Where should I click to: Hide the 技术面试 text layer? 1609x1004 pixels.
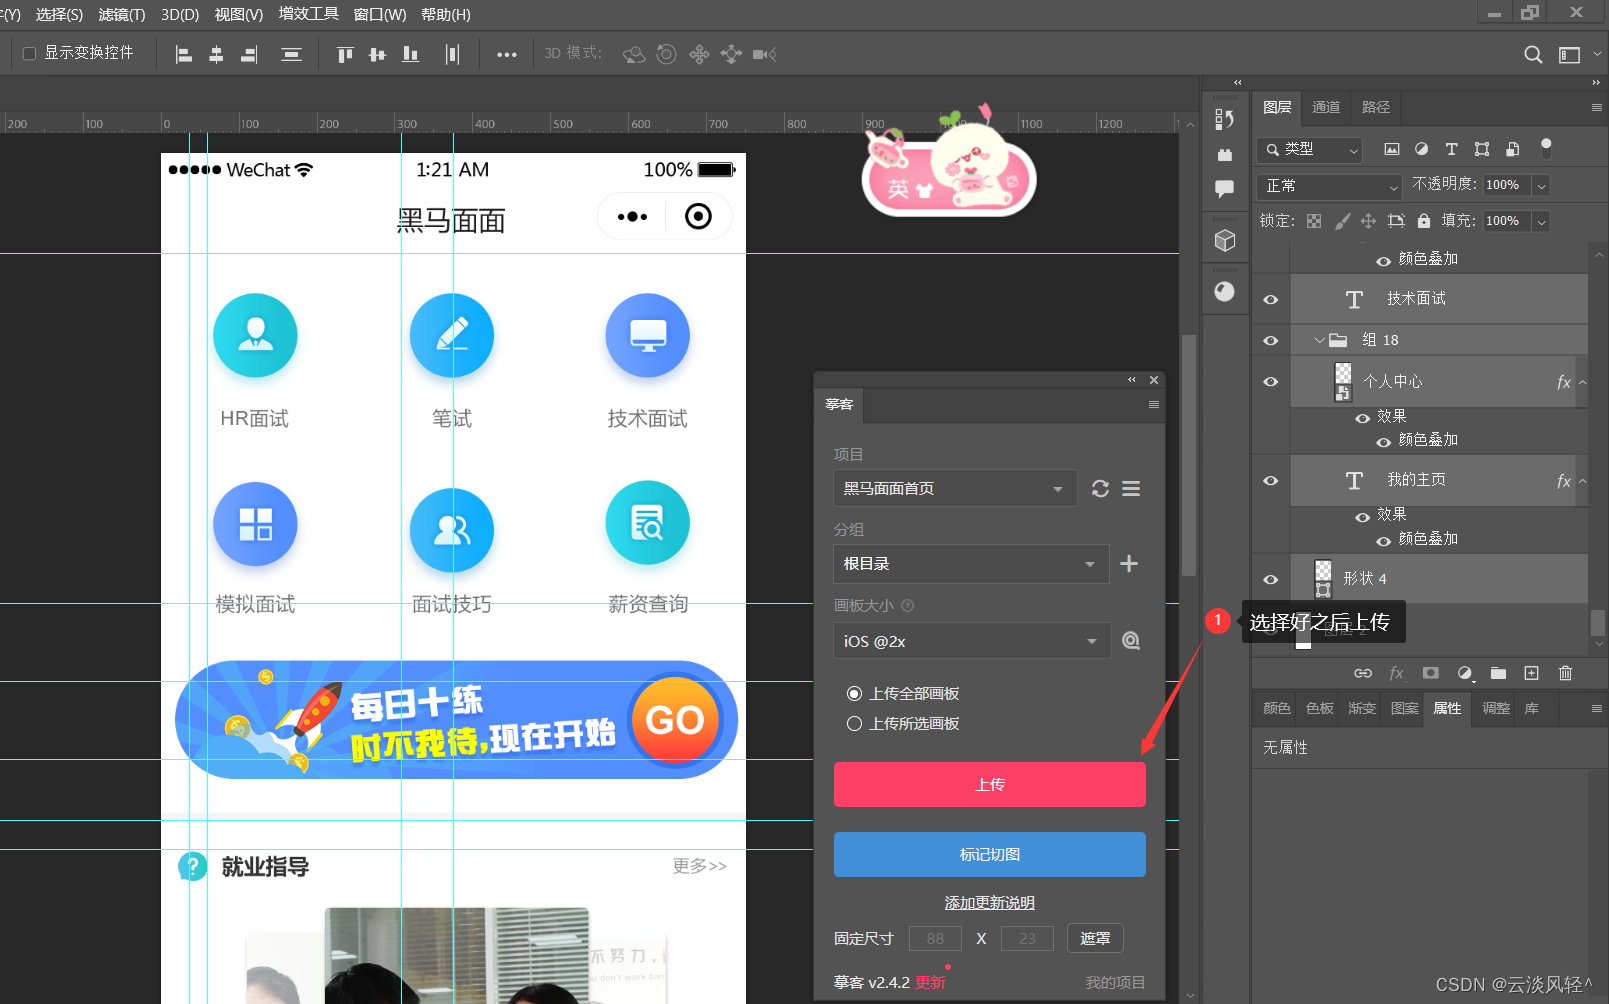coord(1271,300)
